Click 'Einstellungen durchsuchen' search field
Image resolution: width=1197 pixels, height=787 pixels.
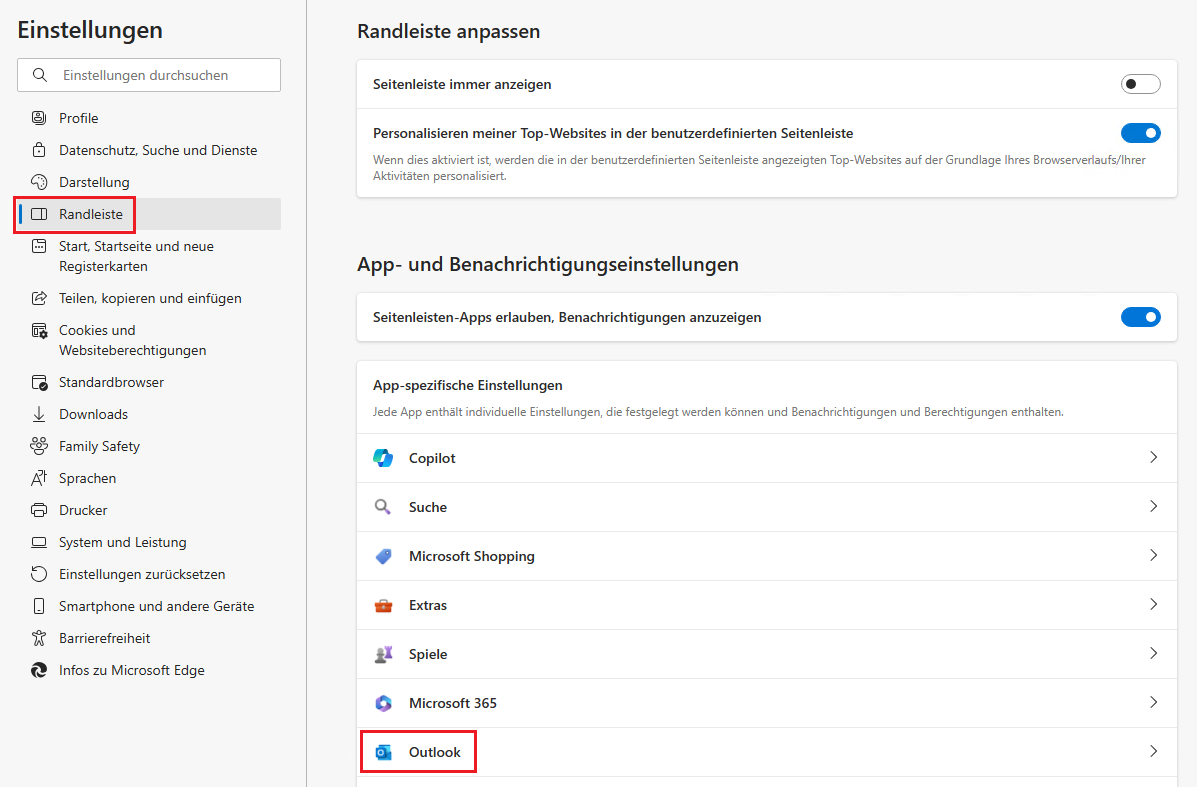160,75
